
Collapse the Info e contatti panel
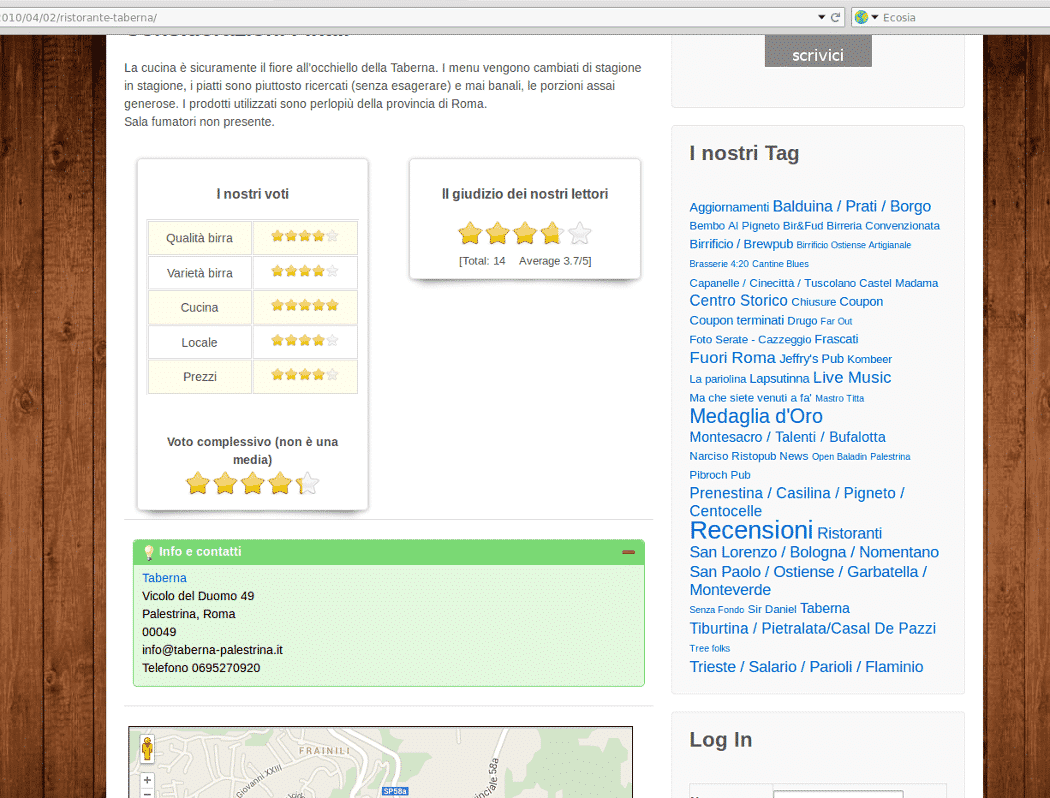(x=629, y=551)
